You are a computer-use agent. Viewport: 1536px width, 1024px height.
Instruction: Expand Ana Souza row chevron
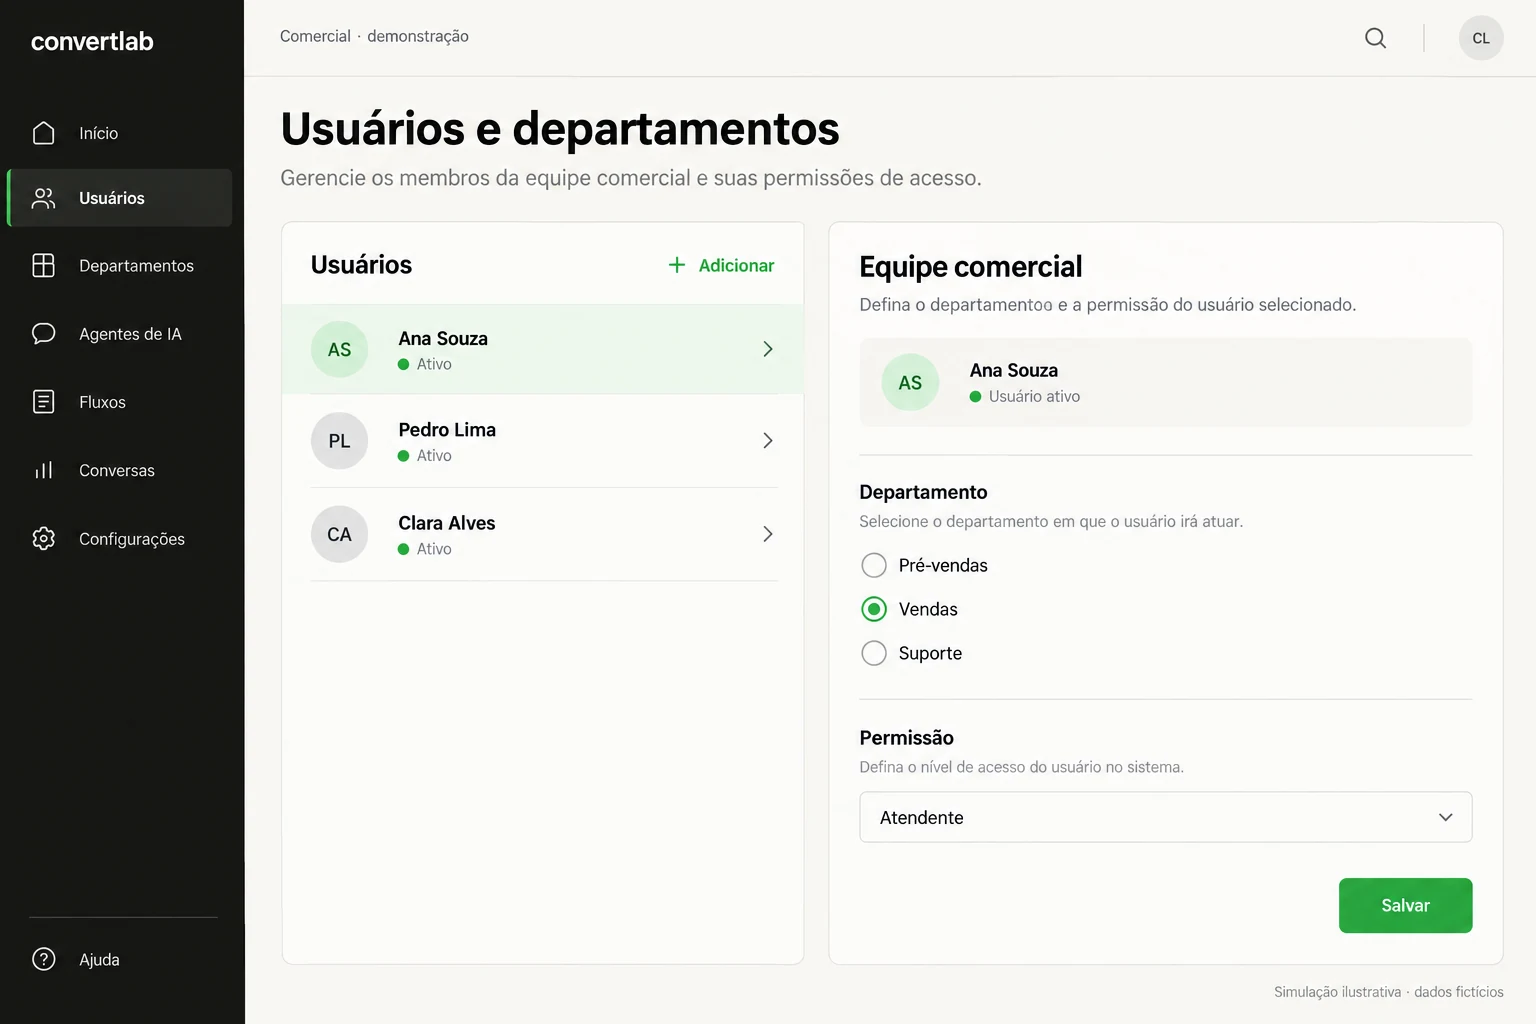(x=768, y=349)
